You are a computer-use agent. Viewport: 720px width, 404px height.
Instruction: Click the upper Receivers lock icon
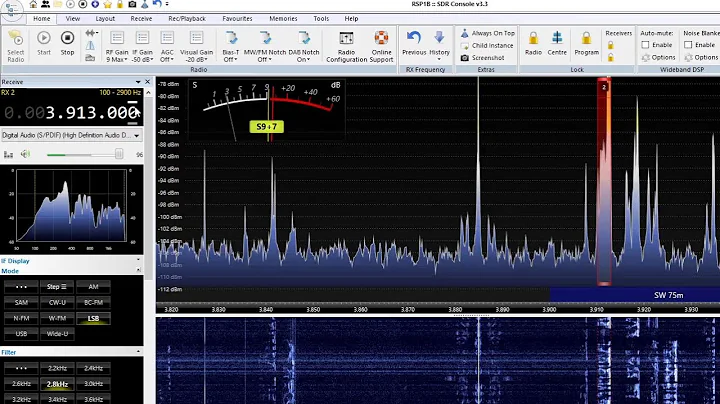610,45
